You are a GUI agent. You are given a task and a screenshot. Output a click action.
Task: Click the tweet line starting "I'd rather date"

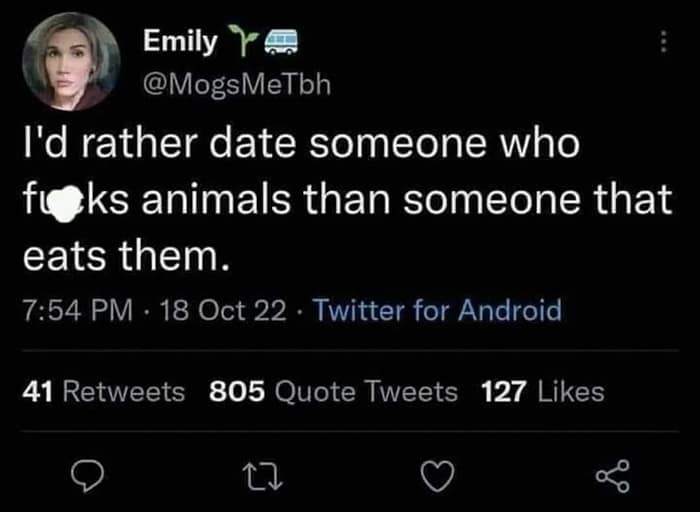click(x=300, y=144)
